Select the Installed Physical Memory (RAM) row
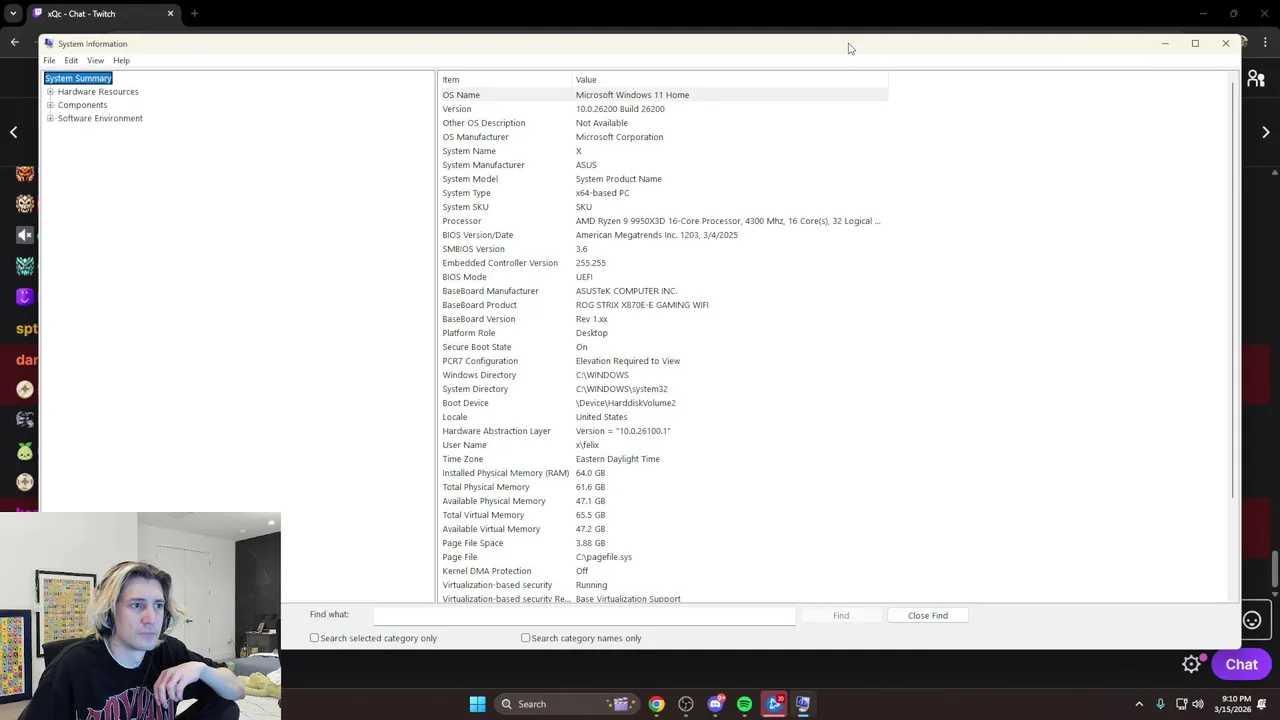The width and height of the screenshot is (1280, 720). click(664, 473)
